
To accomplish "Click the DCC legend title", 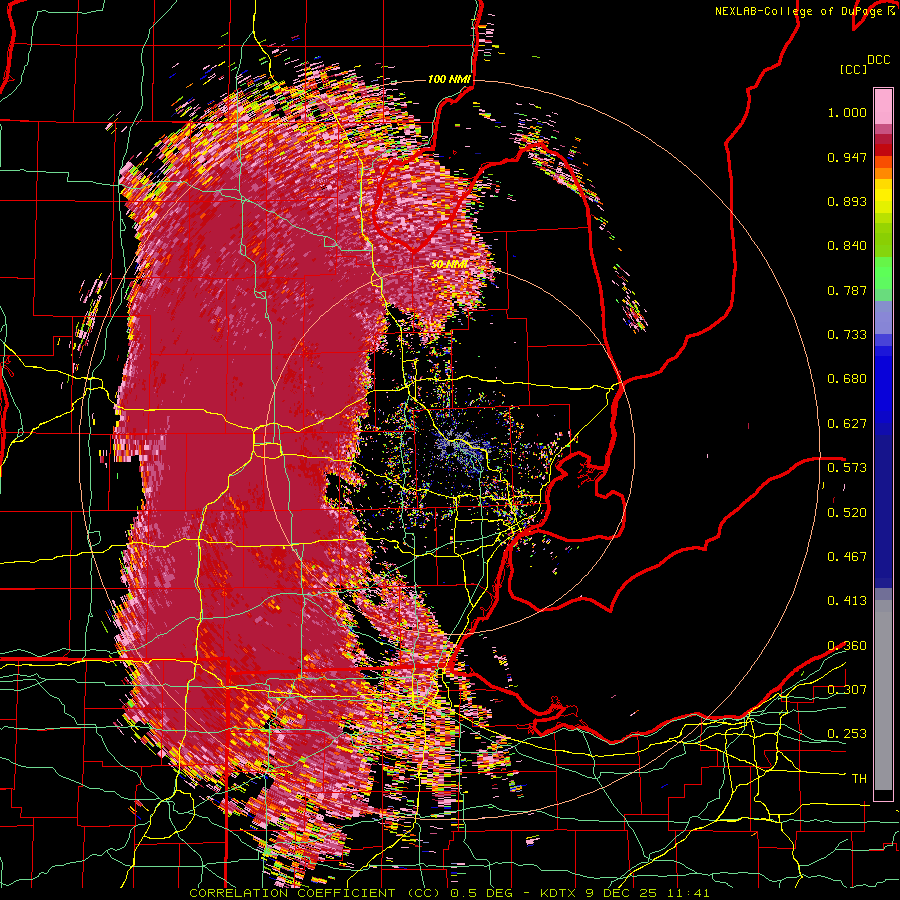I will (879, 60).
